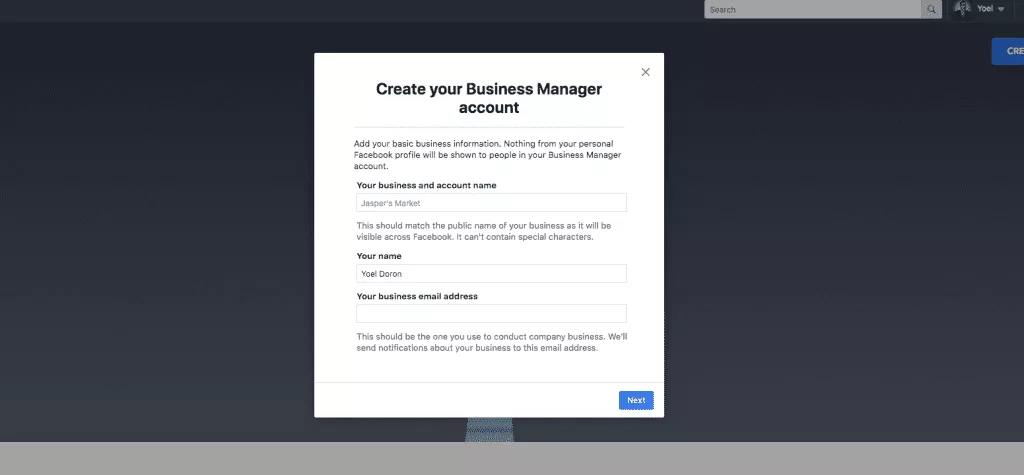Screen dimensions: 1024x475
Task: Click the note starting 'This should be the one you use'
Action: click(492, 342)
